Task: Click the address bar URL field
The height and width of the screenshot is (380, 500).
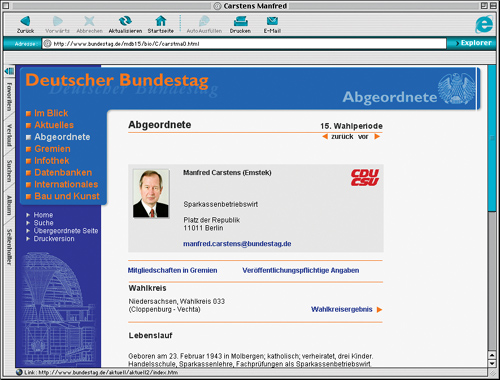Action: pos(244,44)
